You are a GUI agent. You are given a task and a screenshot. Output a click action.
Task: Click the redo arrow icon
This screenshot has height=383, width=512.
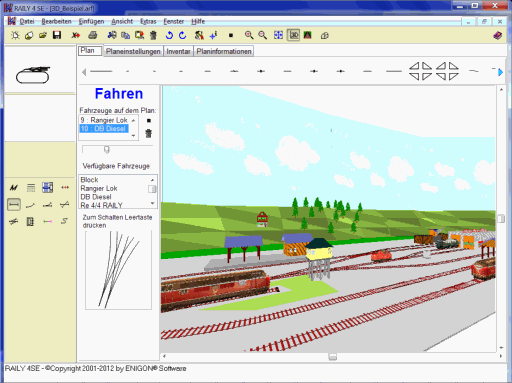[x=182, y=35]
